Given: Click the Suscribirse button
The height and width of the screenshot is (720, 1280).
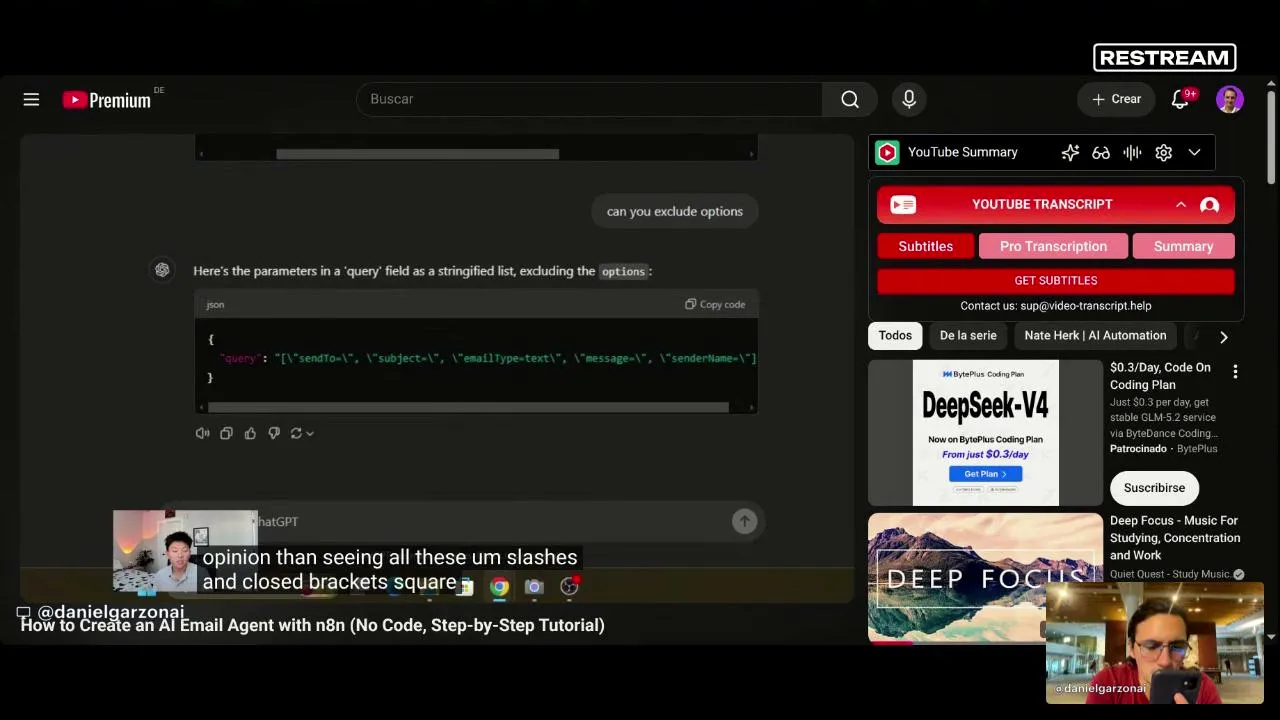Looking at the screenshot, I should 1154,488.
